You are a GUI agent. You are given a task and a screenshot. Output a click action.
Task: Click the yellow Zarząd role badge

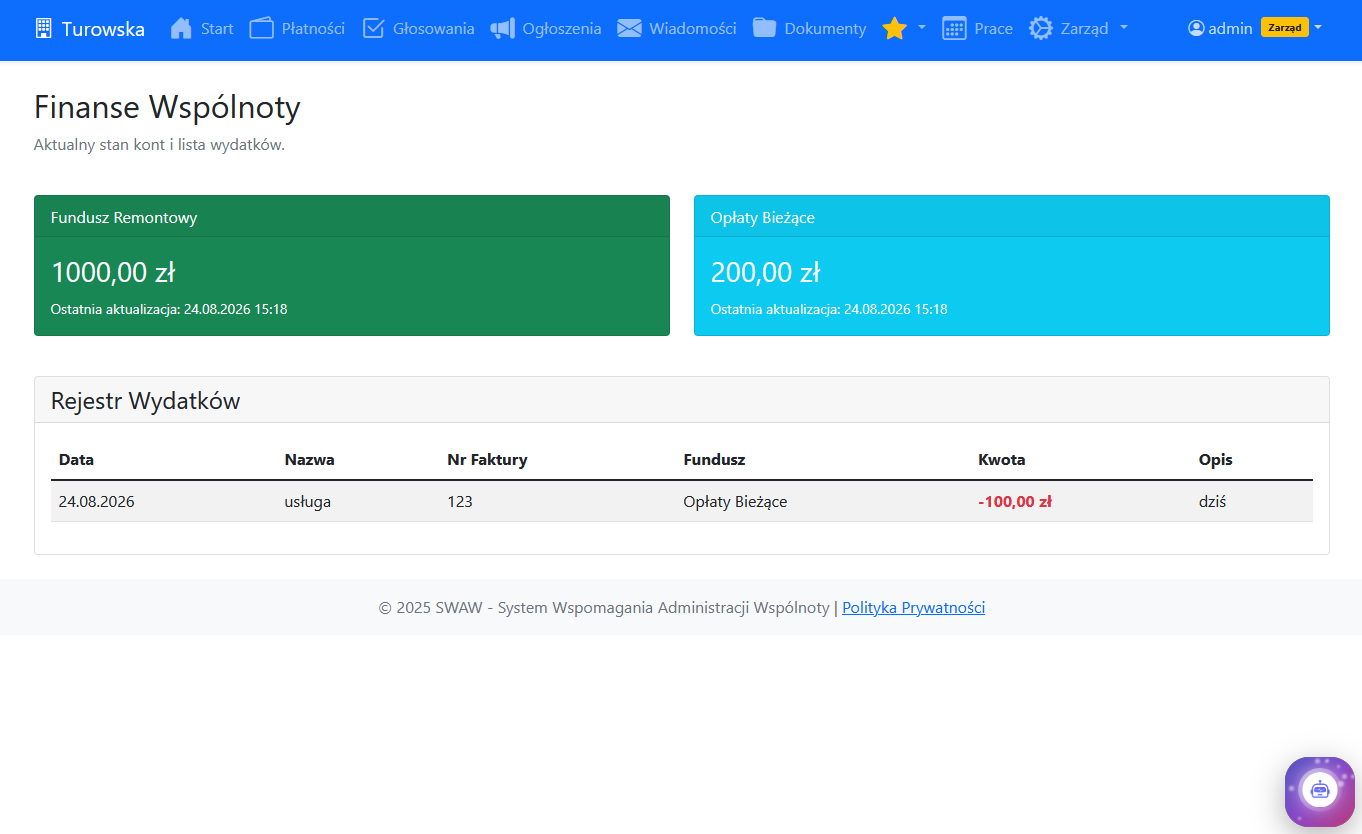click(1284, 27)
